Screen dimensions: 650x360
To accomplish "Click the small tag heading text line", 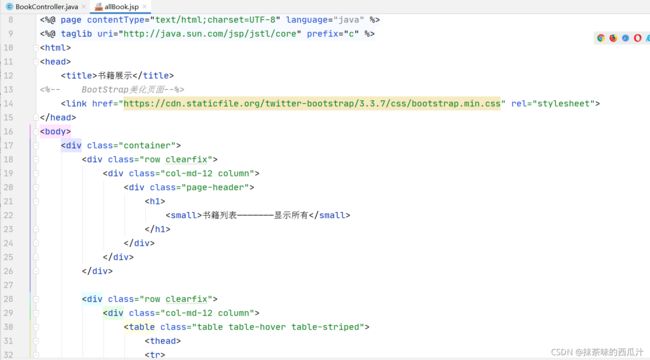I will click(x=258, y=215).
